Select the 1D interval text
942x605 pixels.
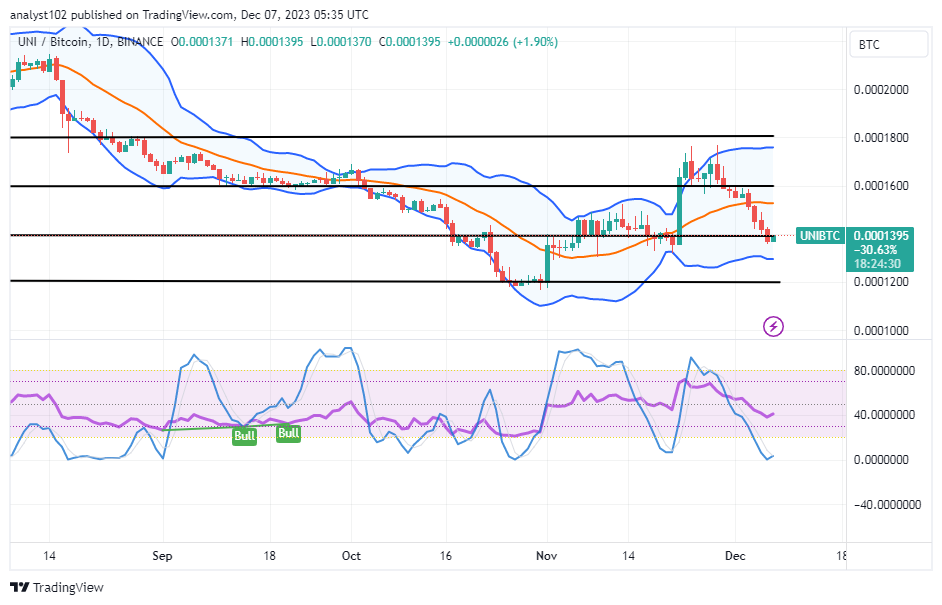tap(103, 42)
